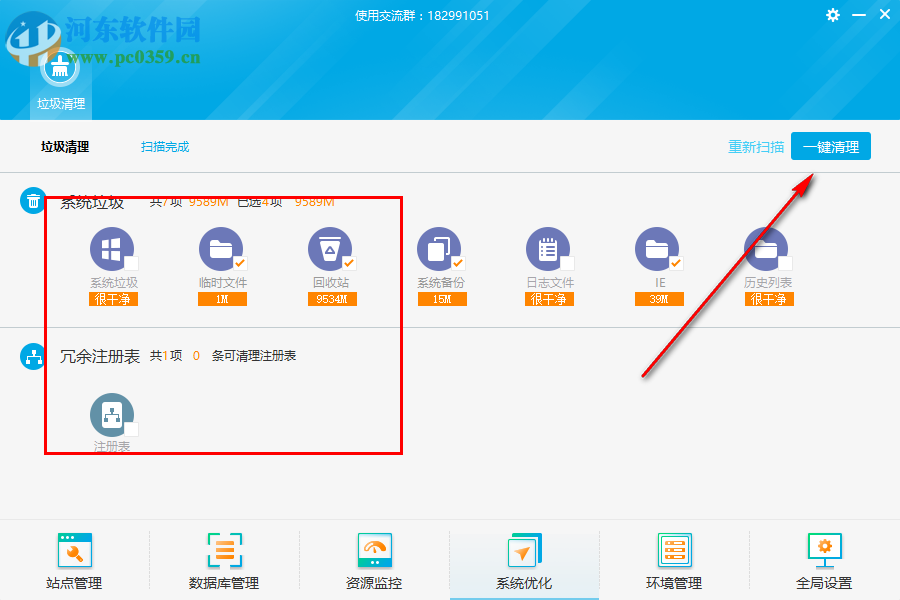The image size is (900, 600).
Task: Open 站点管理 in bottom navigation
Action: [75, 561]
